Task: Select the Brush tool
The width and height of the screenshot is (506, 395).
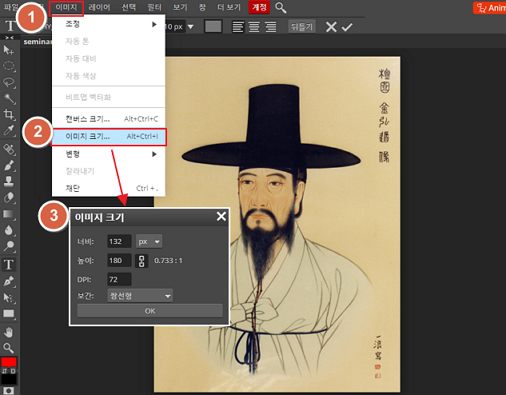Action: (x=8, y=165)
